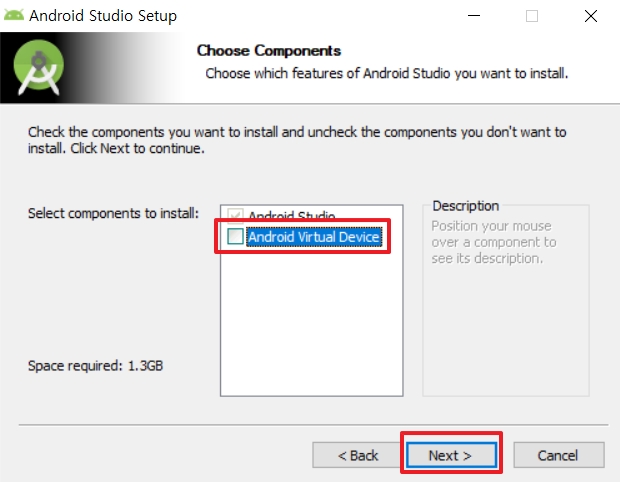The width and height of the screenshot is (620, 482).
Task: Click 'Choose which features of Android Studio' subtitle
Action: click(386, 74)
